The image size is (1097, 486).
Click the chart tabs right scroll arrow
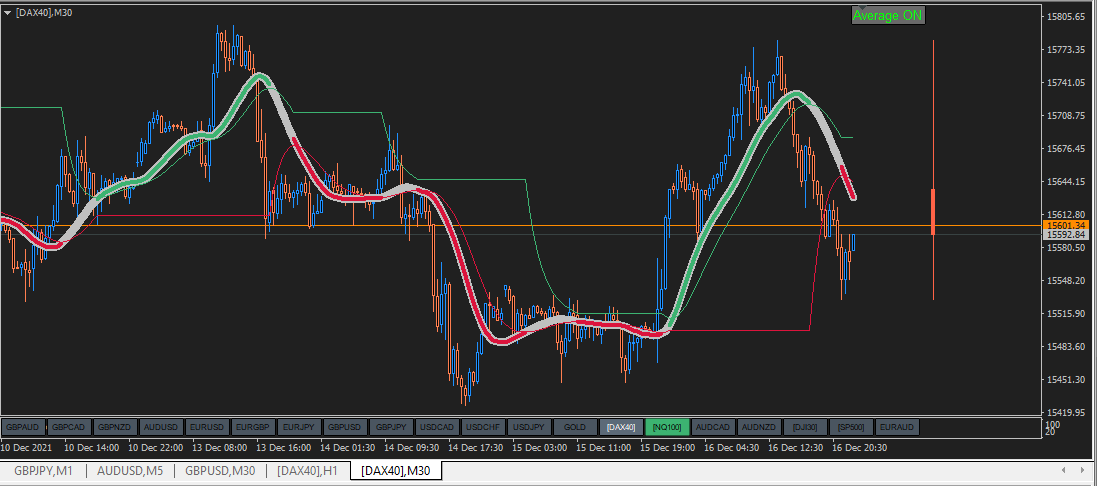[1081, 471]
